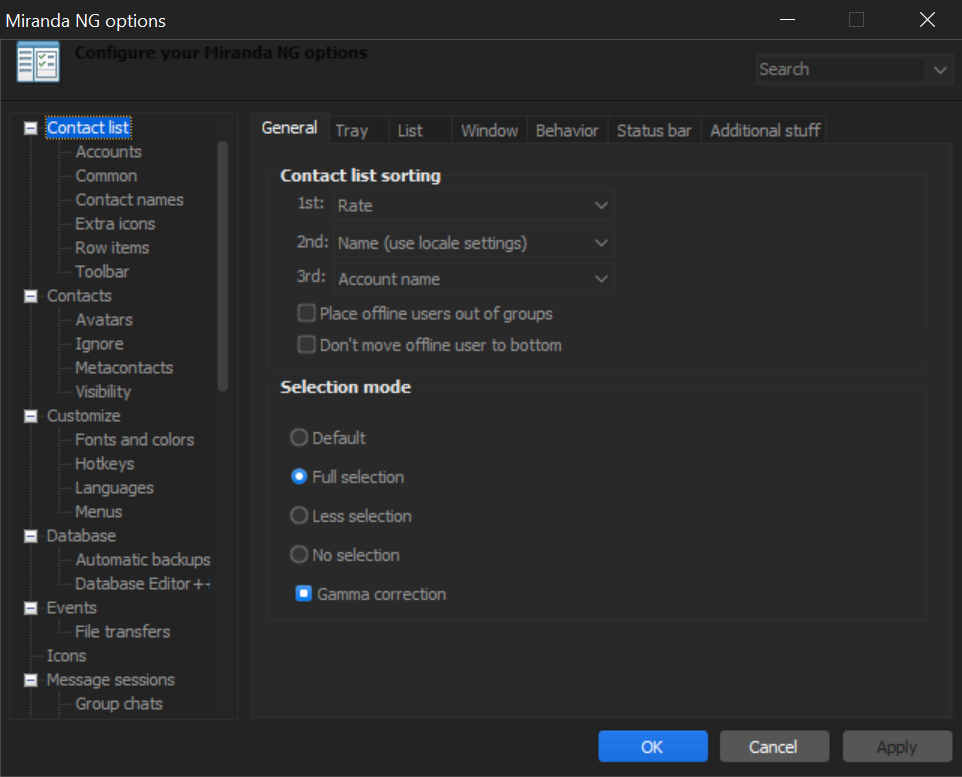Click the Cancel button

coord(774,746)
